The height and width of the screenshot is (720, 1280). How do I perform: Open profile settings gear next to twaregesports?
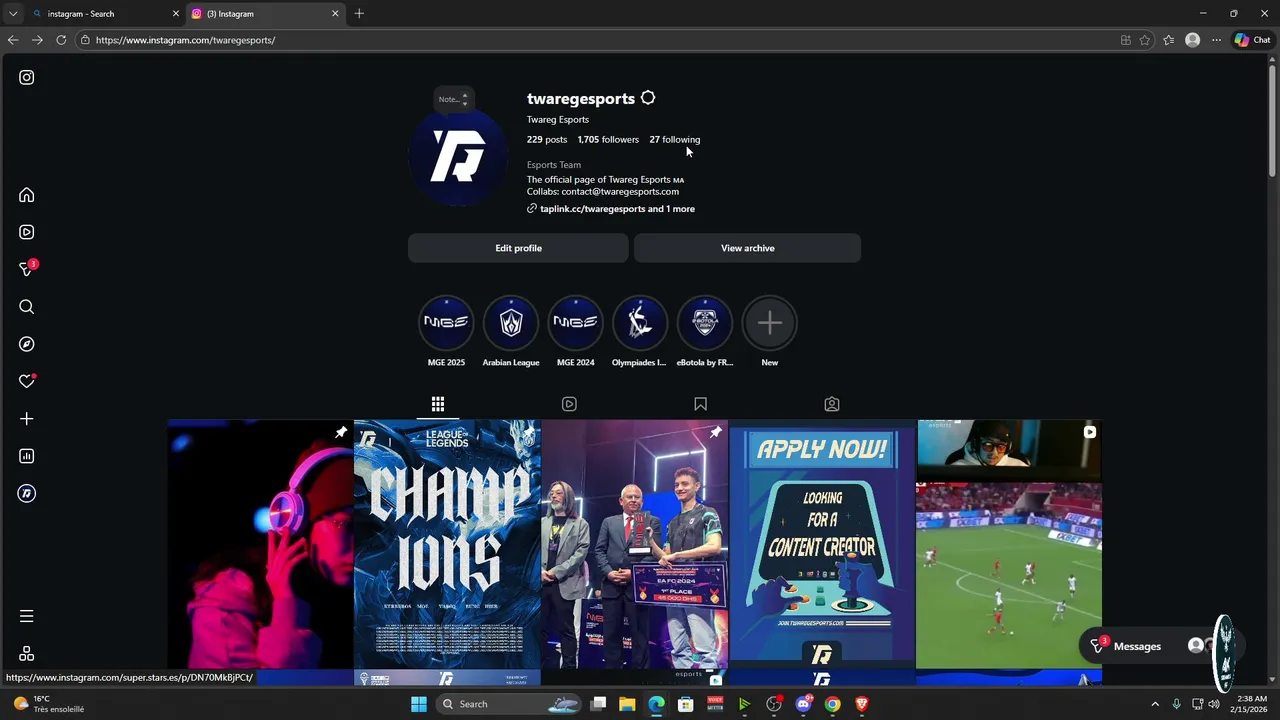point(648,98)
